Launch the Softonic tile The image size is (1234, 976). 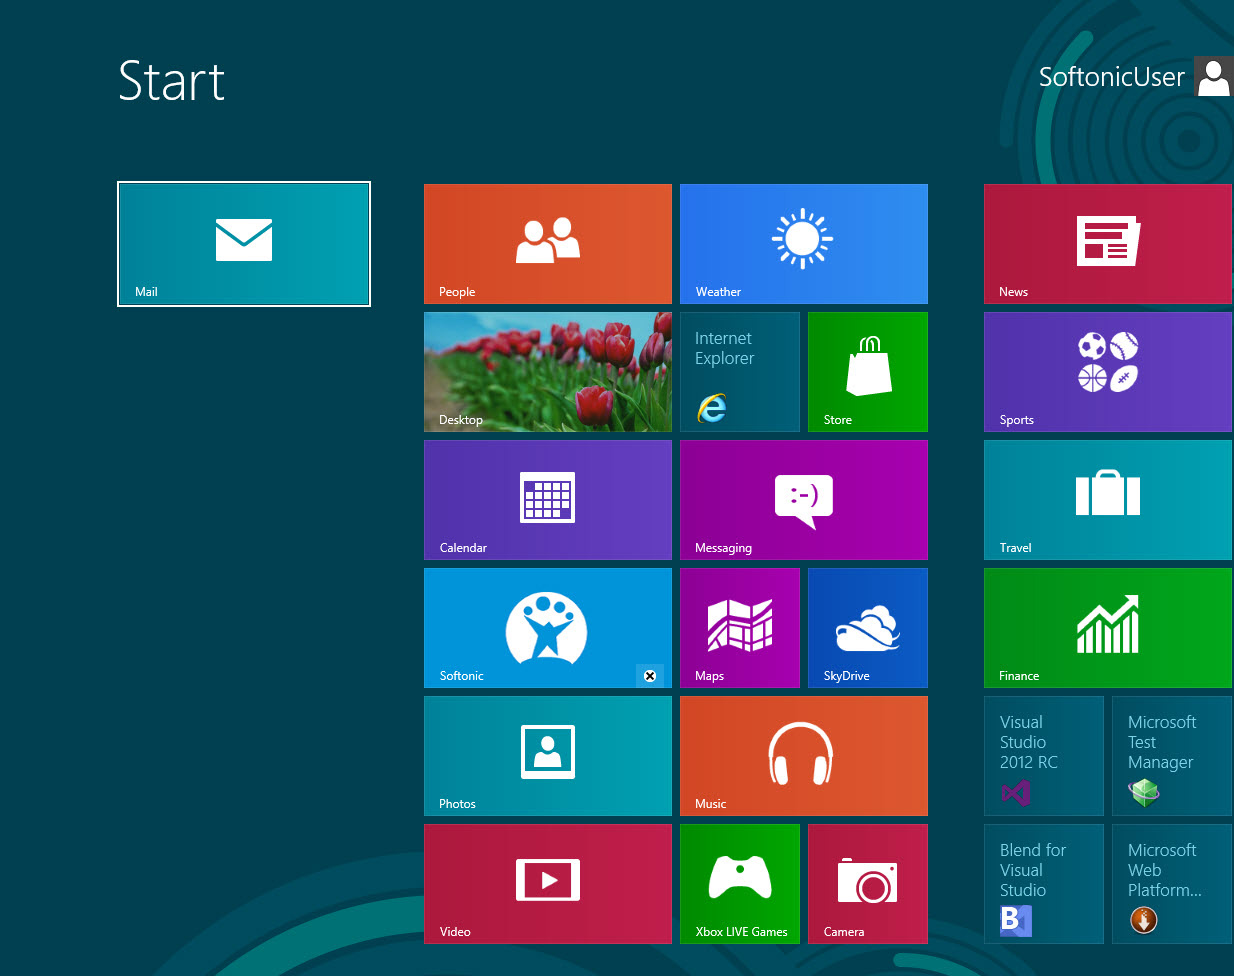coord(548,628)
